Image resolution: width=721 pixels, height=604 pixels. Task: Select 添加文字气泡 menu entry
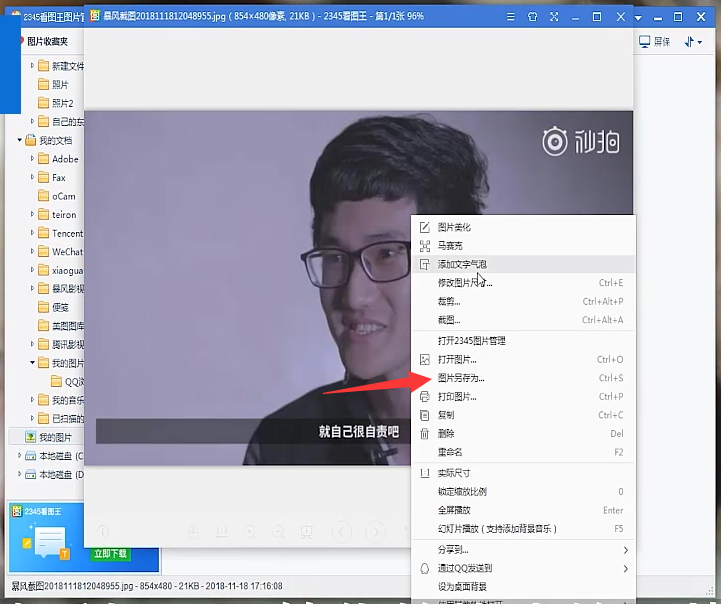[462, 264]
